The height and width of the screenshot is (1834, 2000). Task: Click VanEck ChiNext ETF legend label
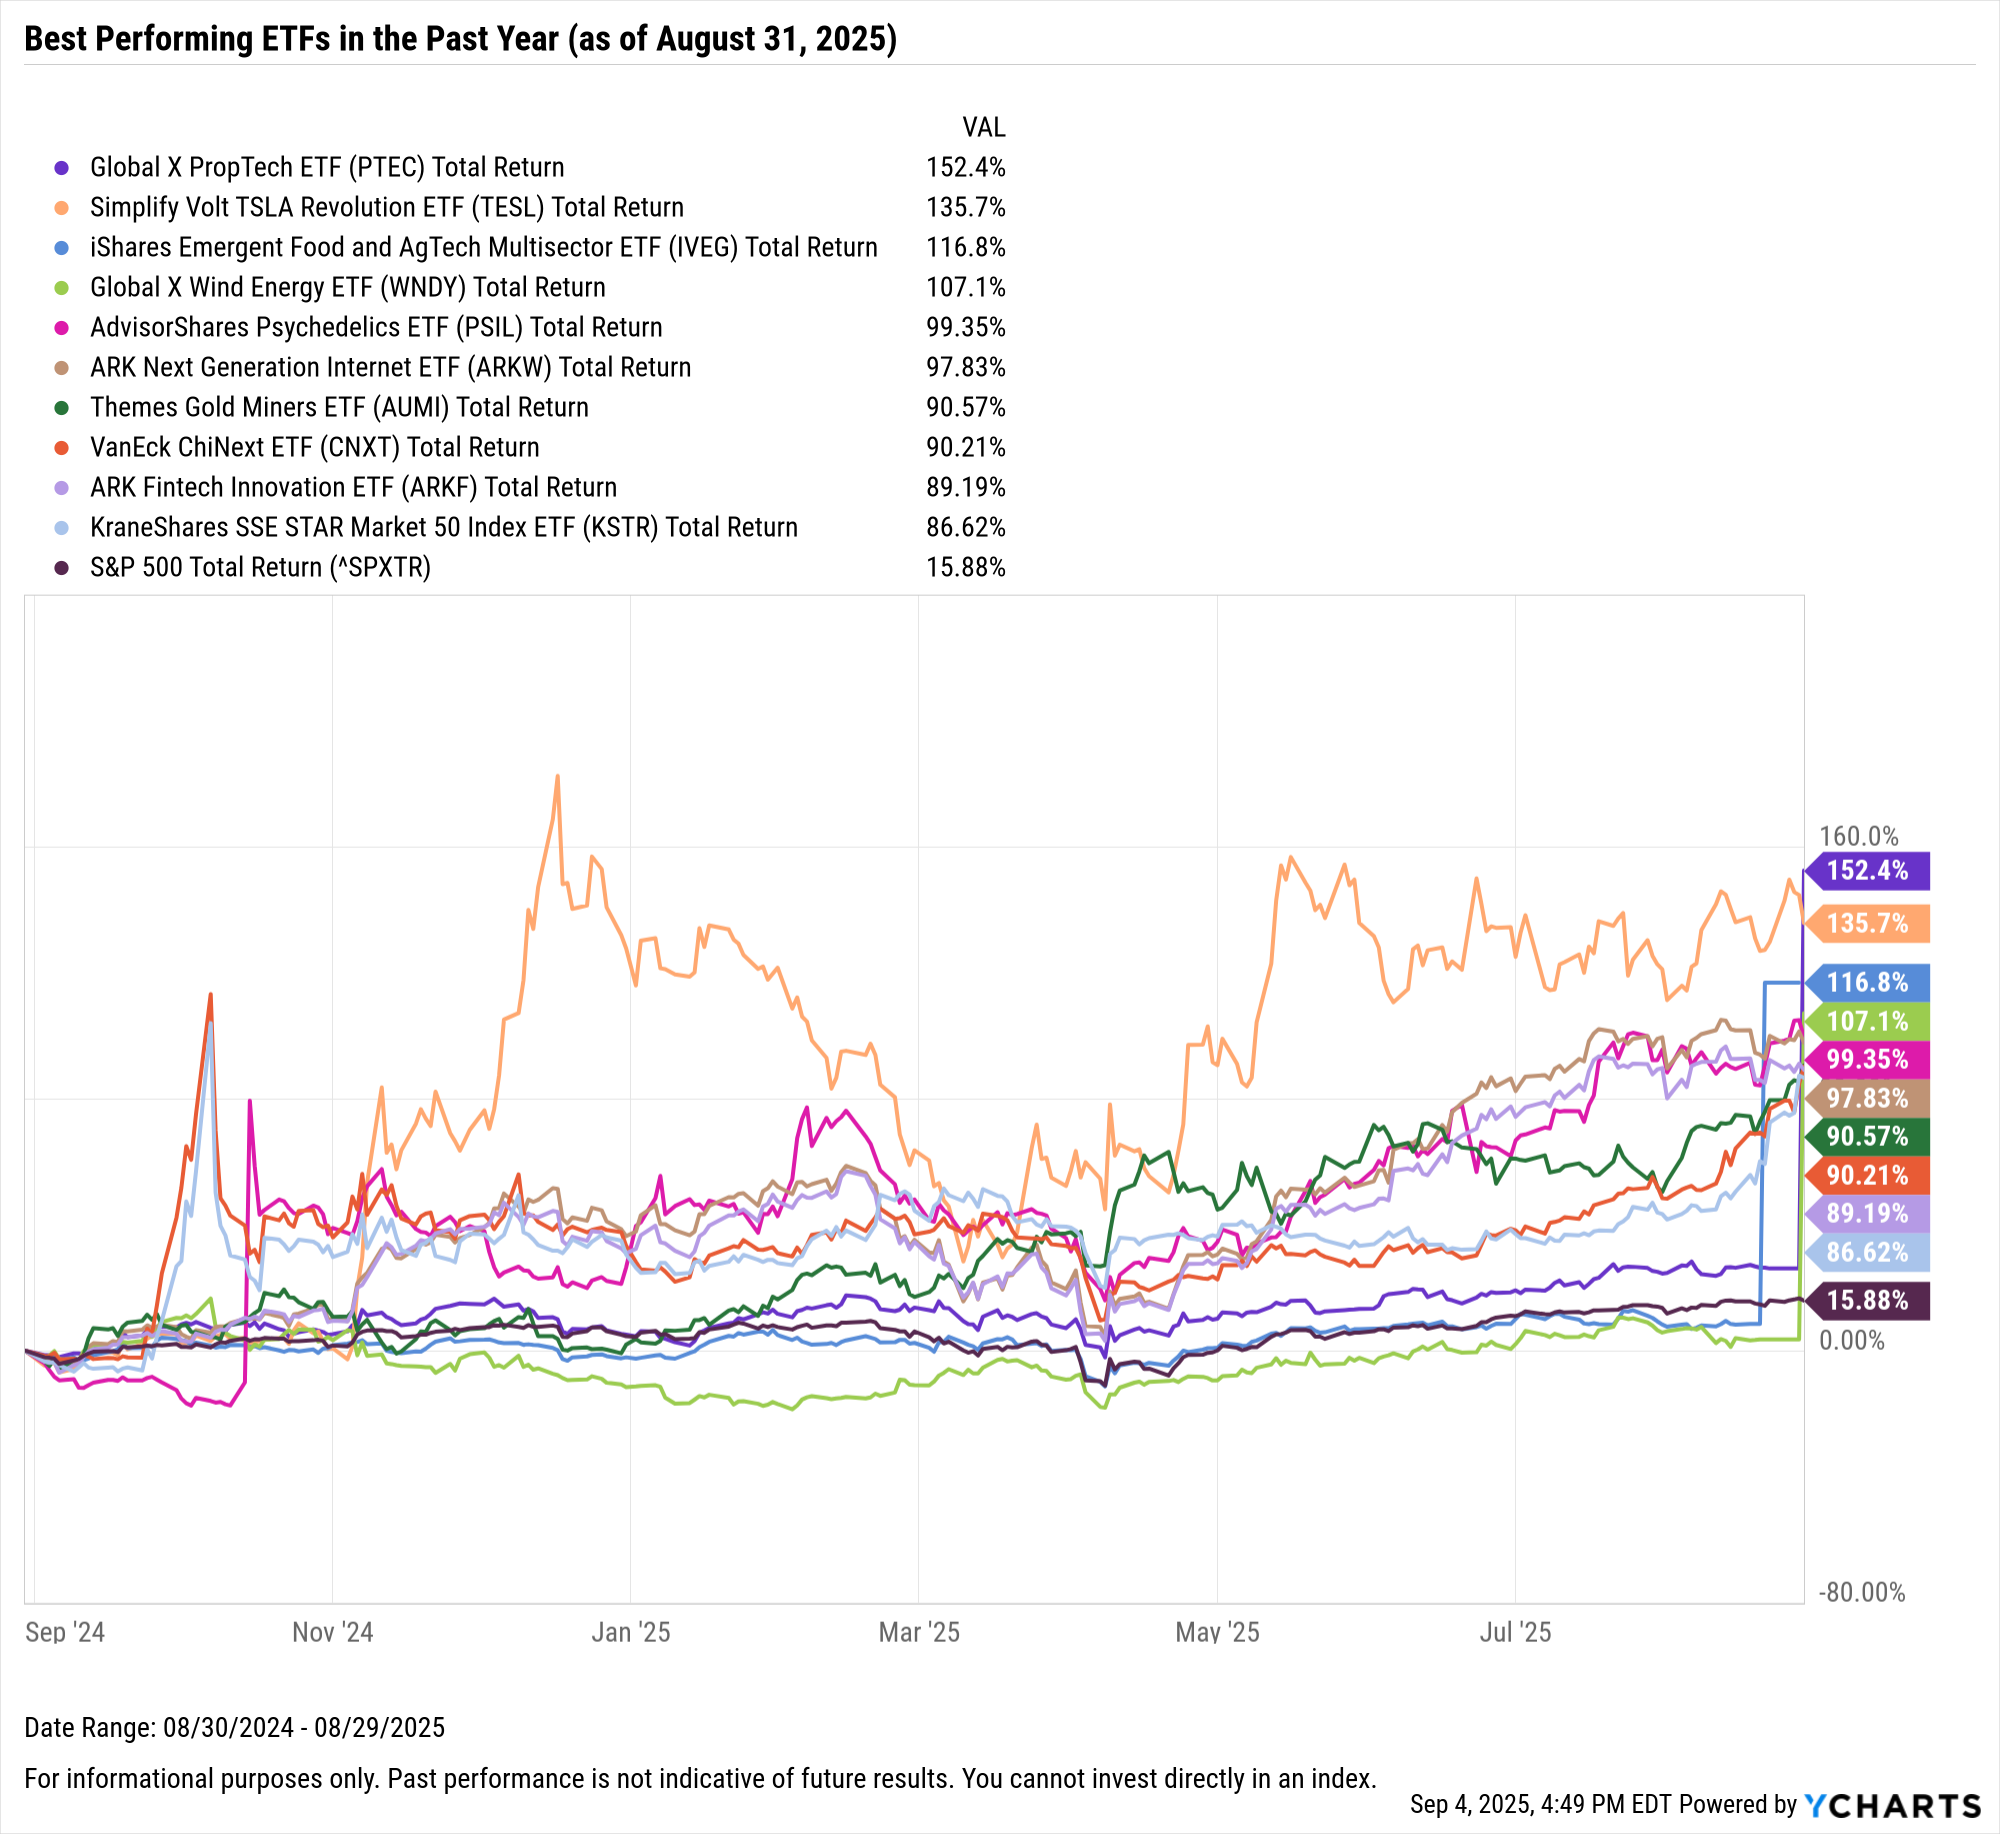314,447
